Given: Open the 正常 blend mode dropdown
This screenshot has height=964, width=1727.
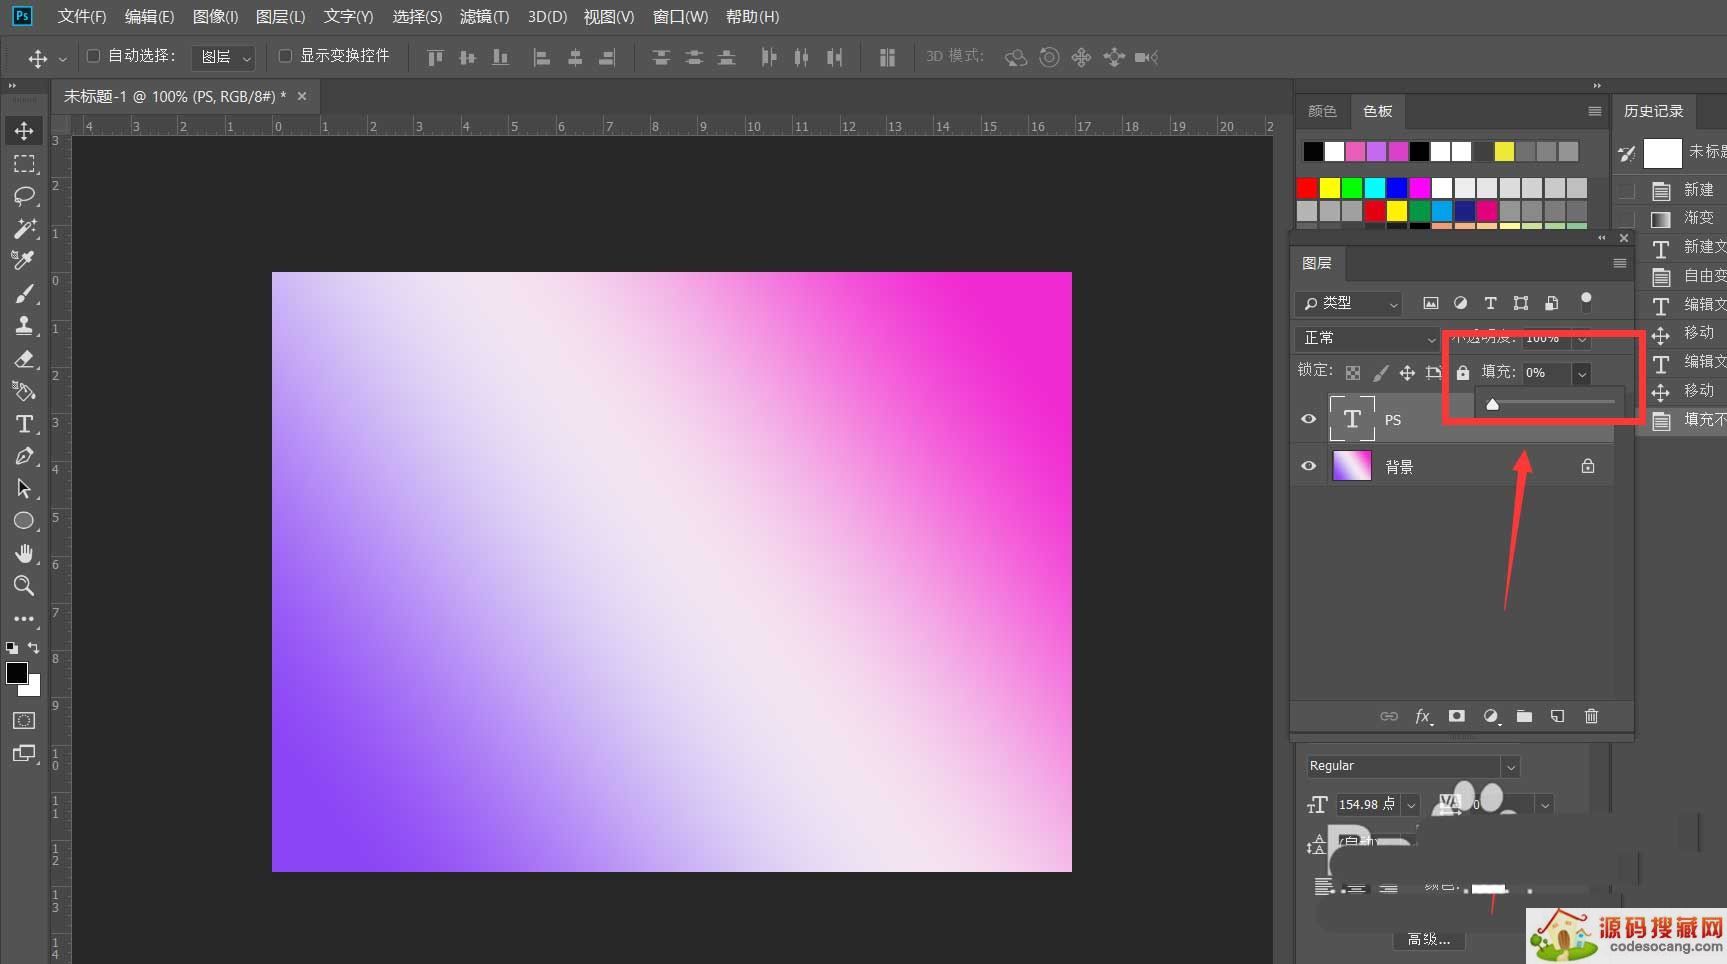Looking at the screenshot, I should (1367, 338).
